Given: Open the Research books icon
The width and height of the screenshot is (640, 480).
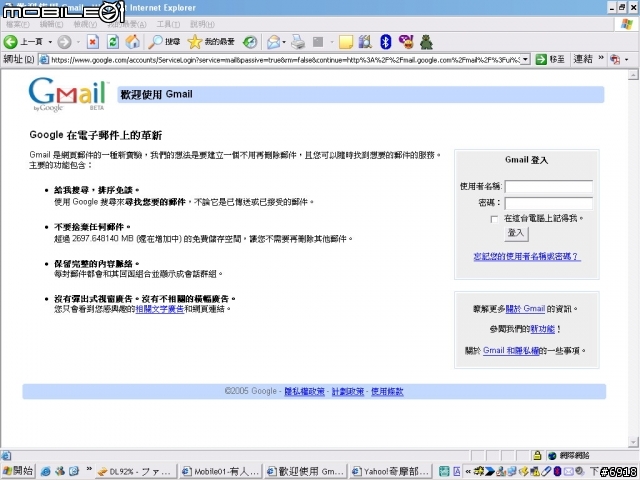Looking at the screenshot, I should [x=365, y=42].
